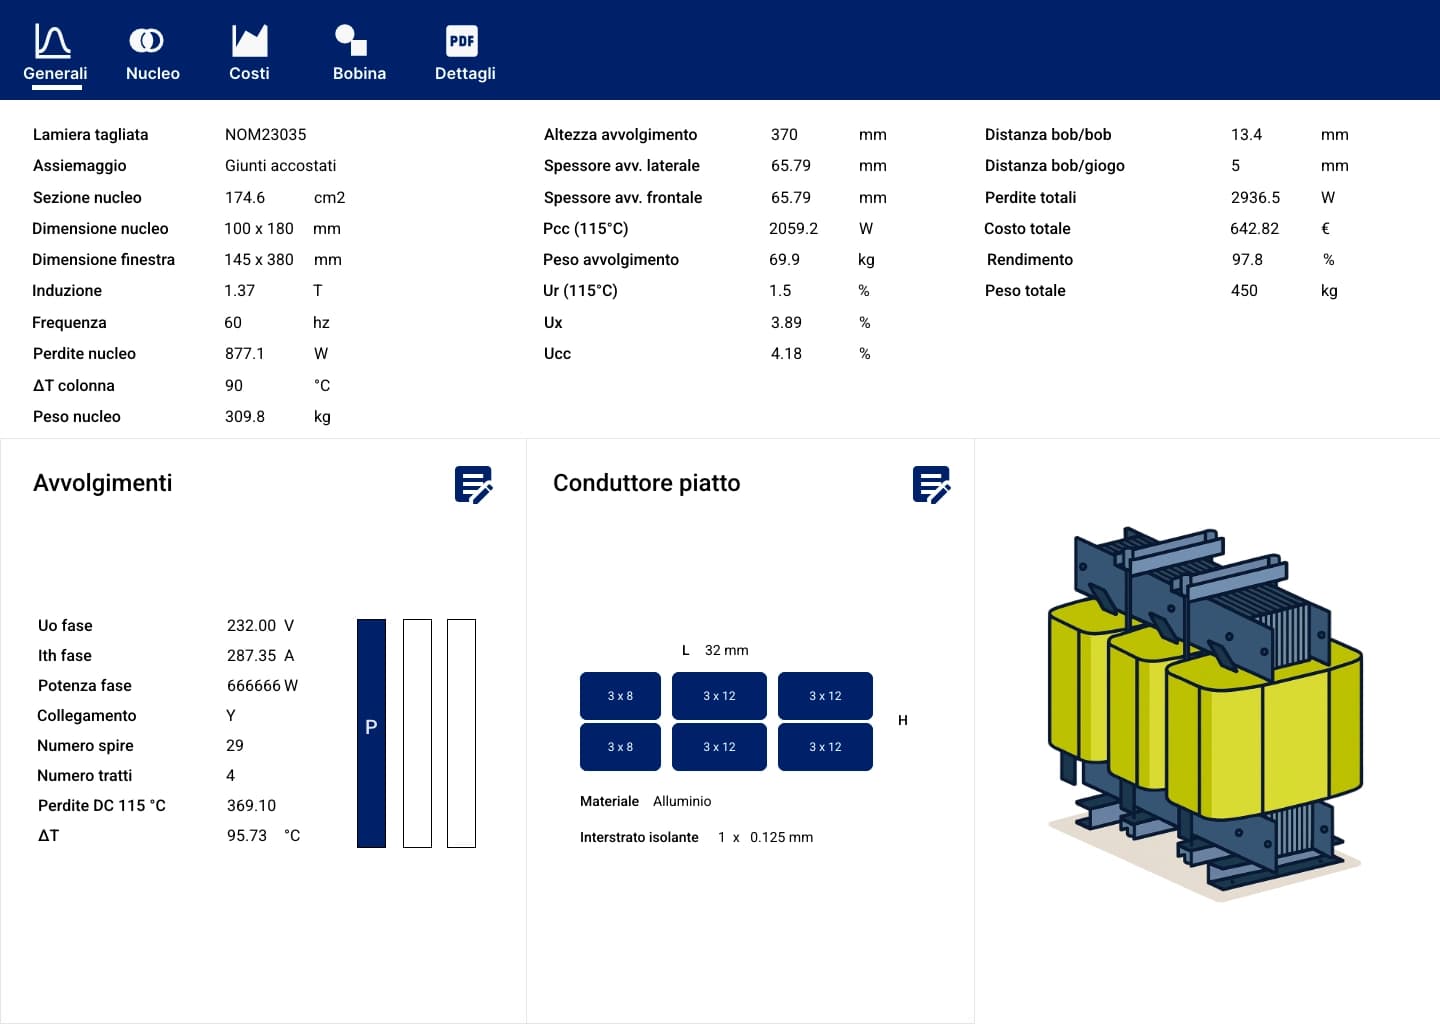Click the Dettagli tab label
This screenshot has width=1440, height=1024.
pos(465,74)
